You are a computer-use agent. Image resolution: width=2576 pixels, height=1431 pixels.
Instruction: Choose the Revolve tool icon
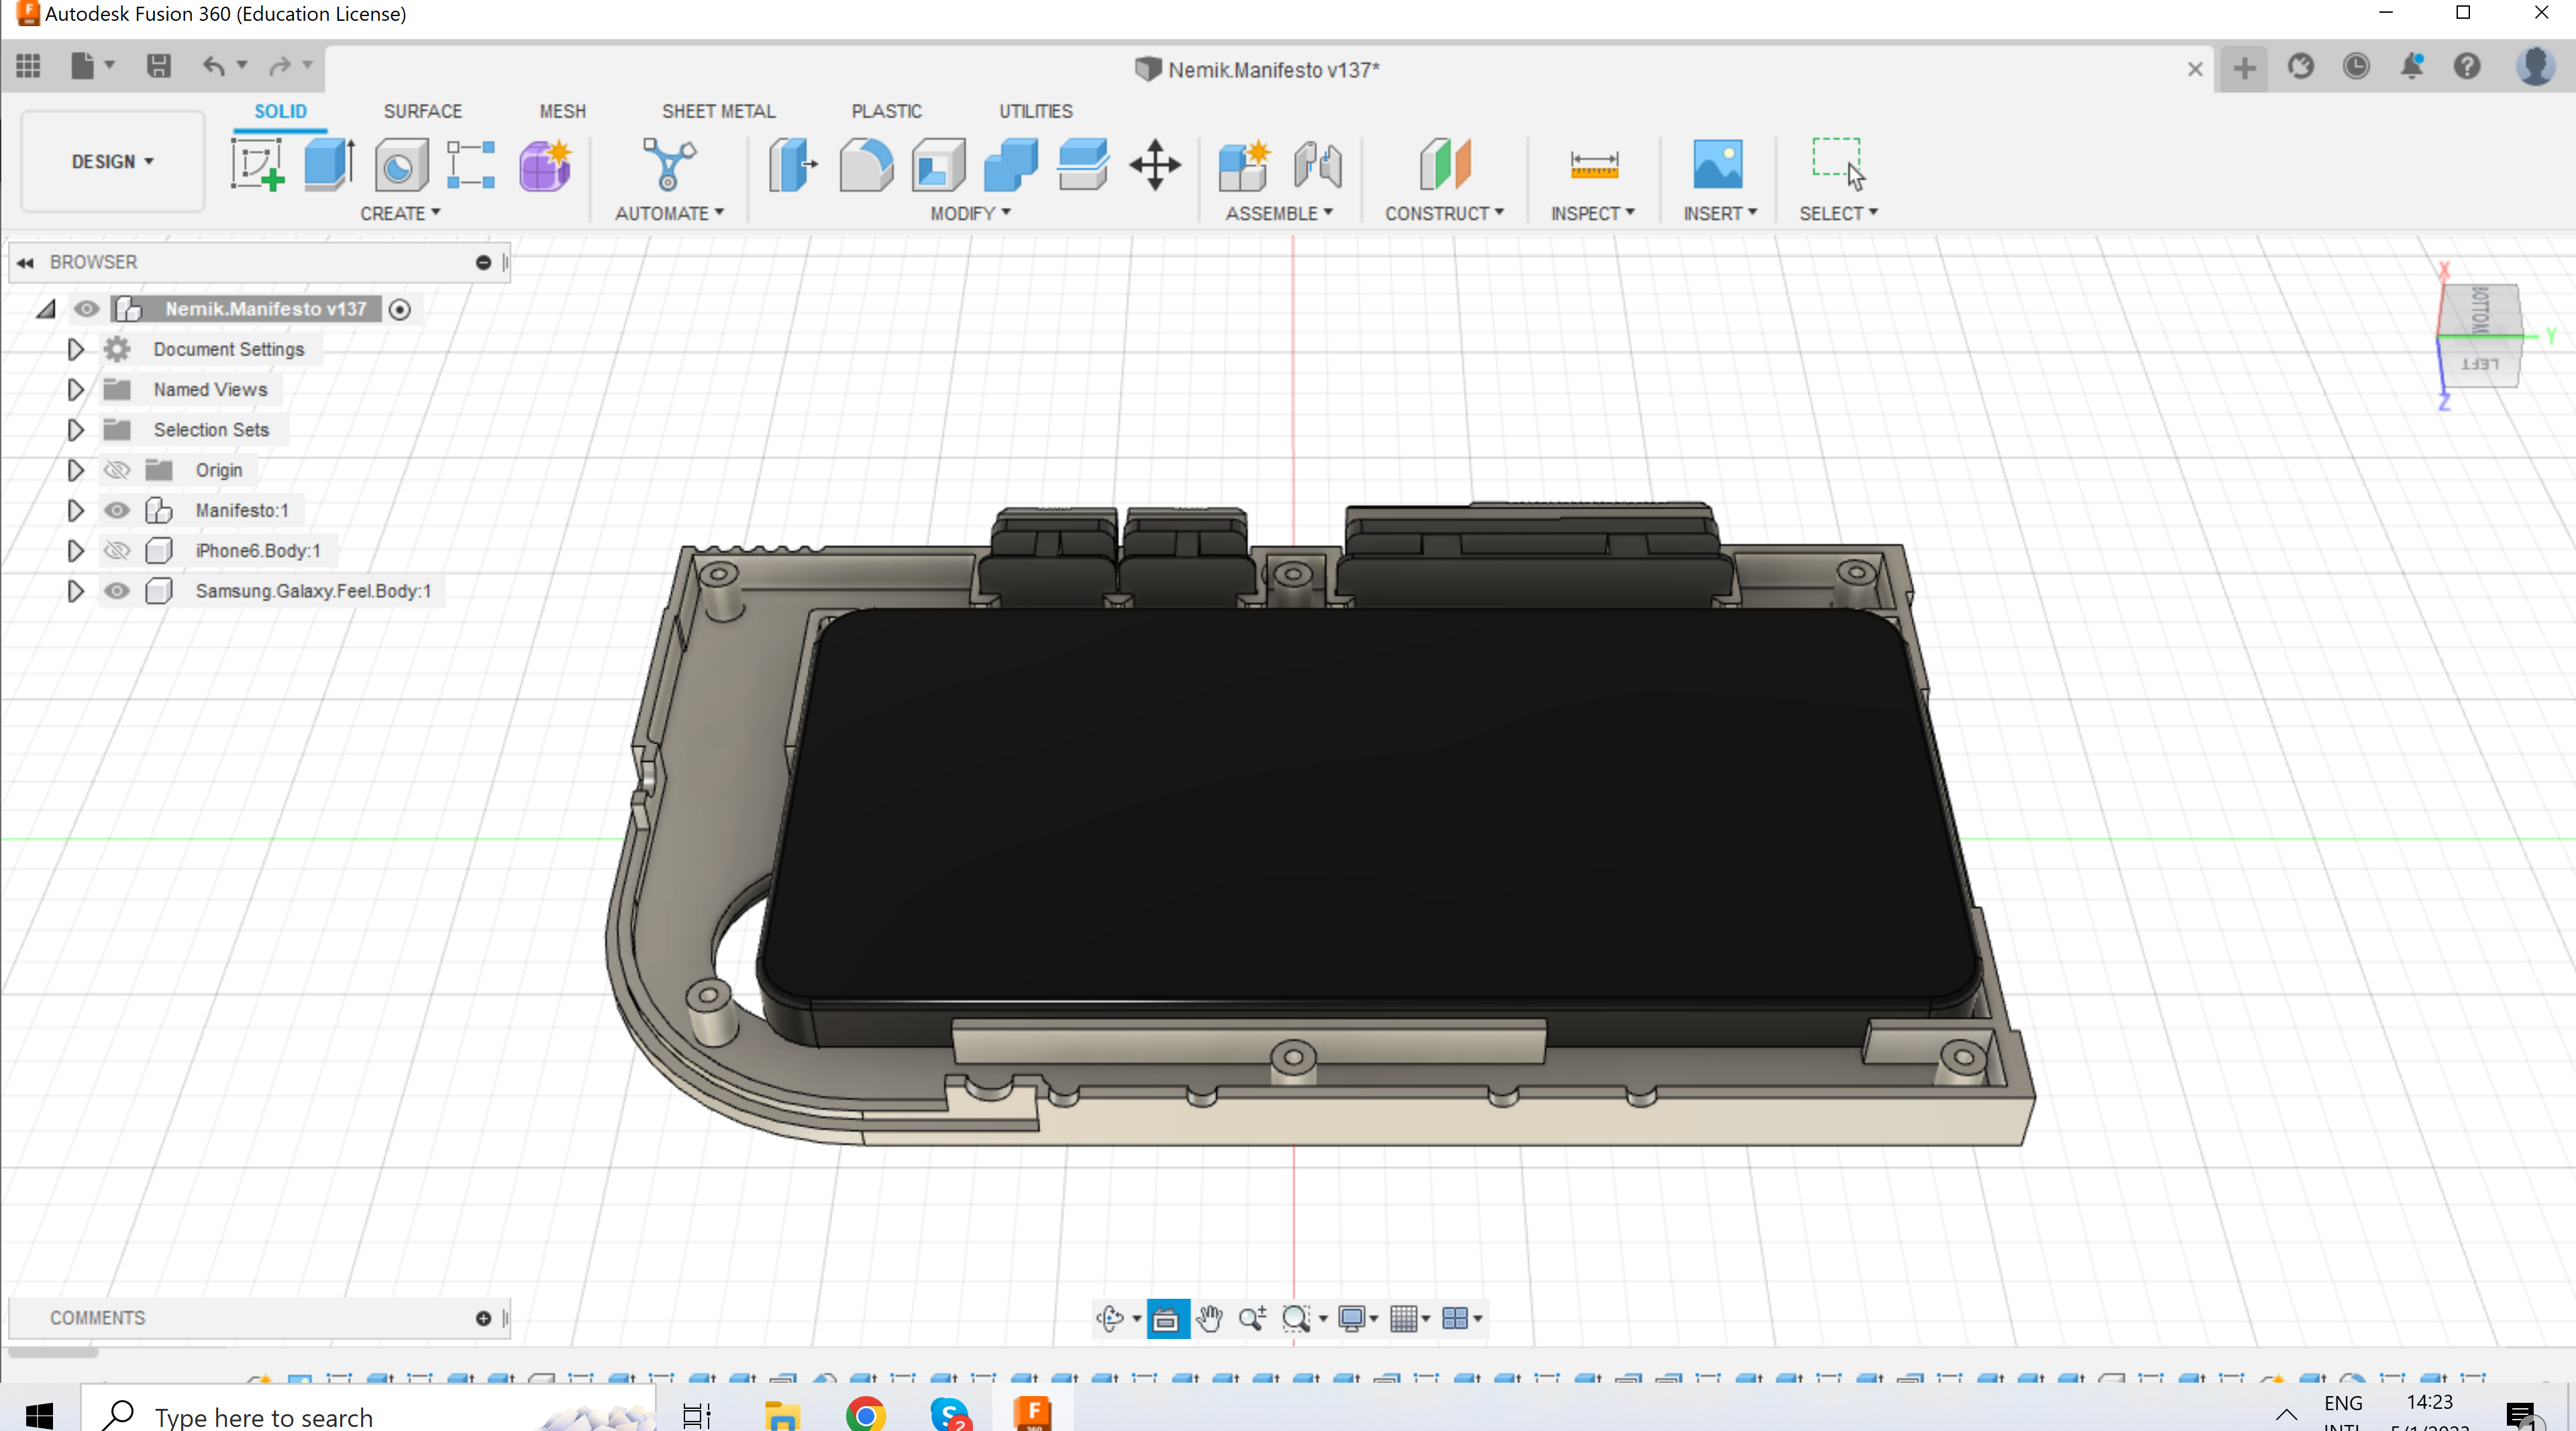[401, 164]
